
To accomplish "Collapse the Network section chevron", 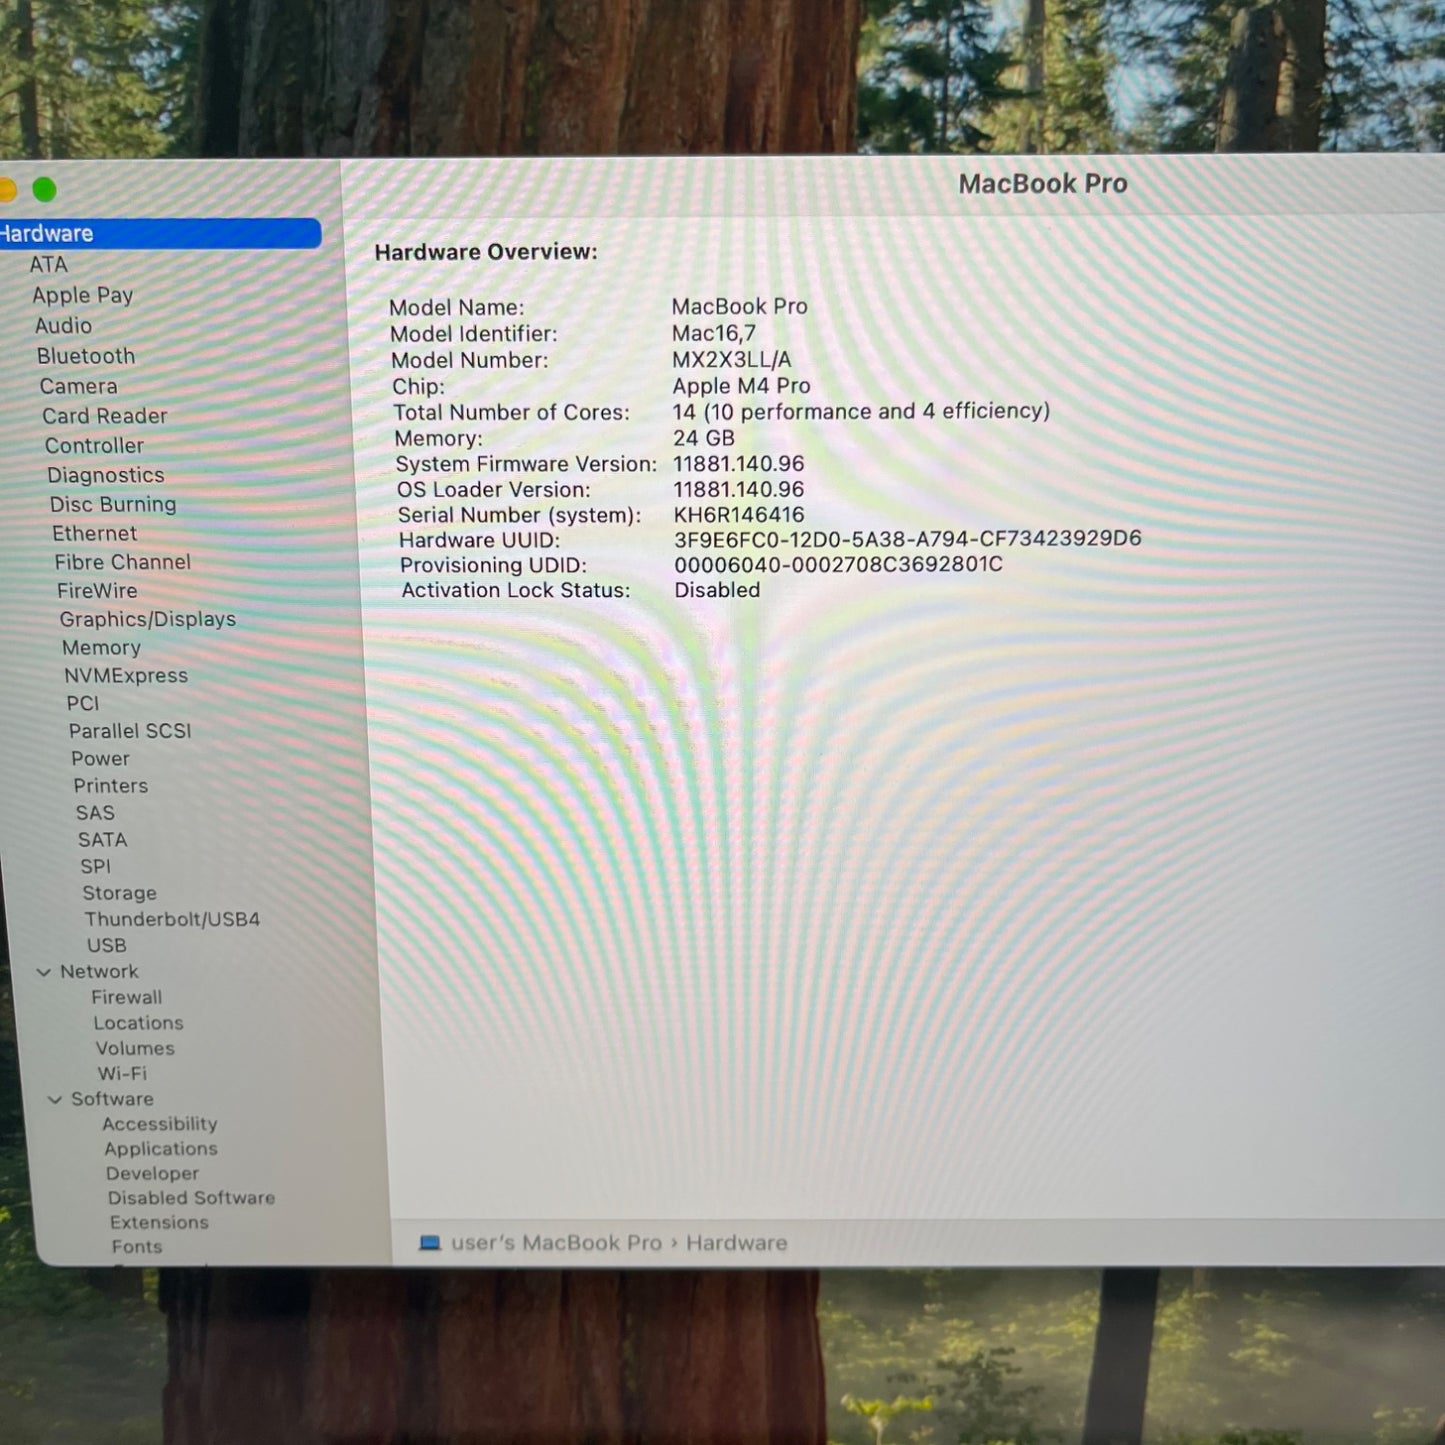I will (44, 972).
